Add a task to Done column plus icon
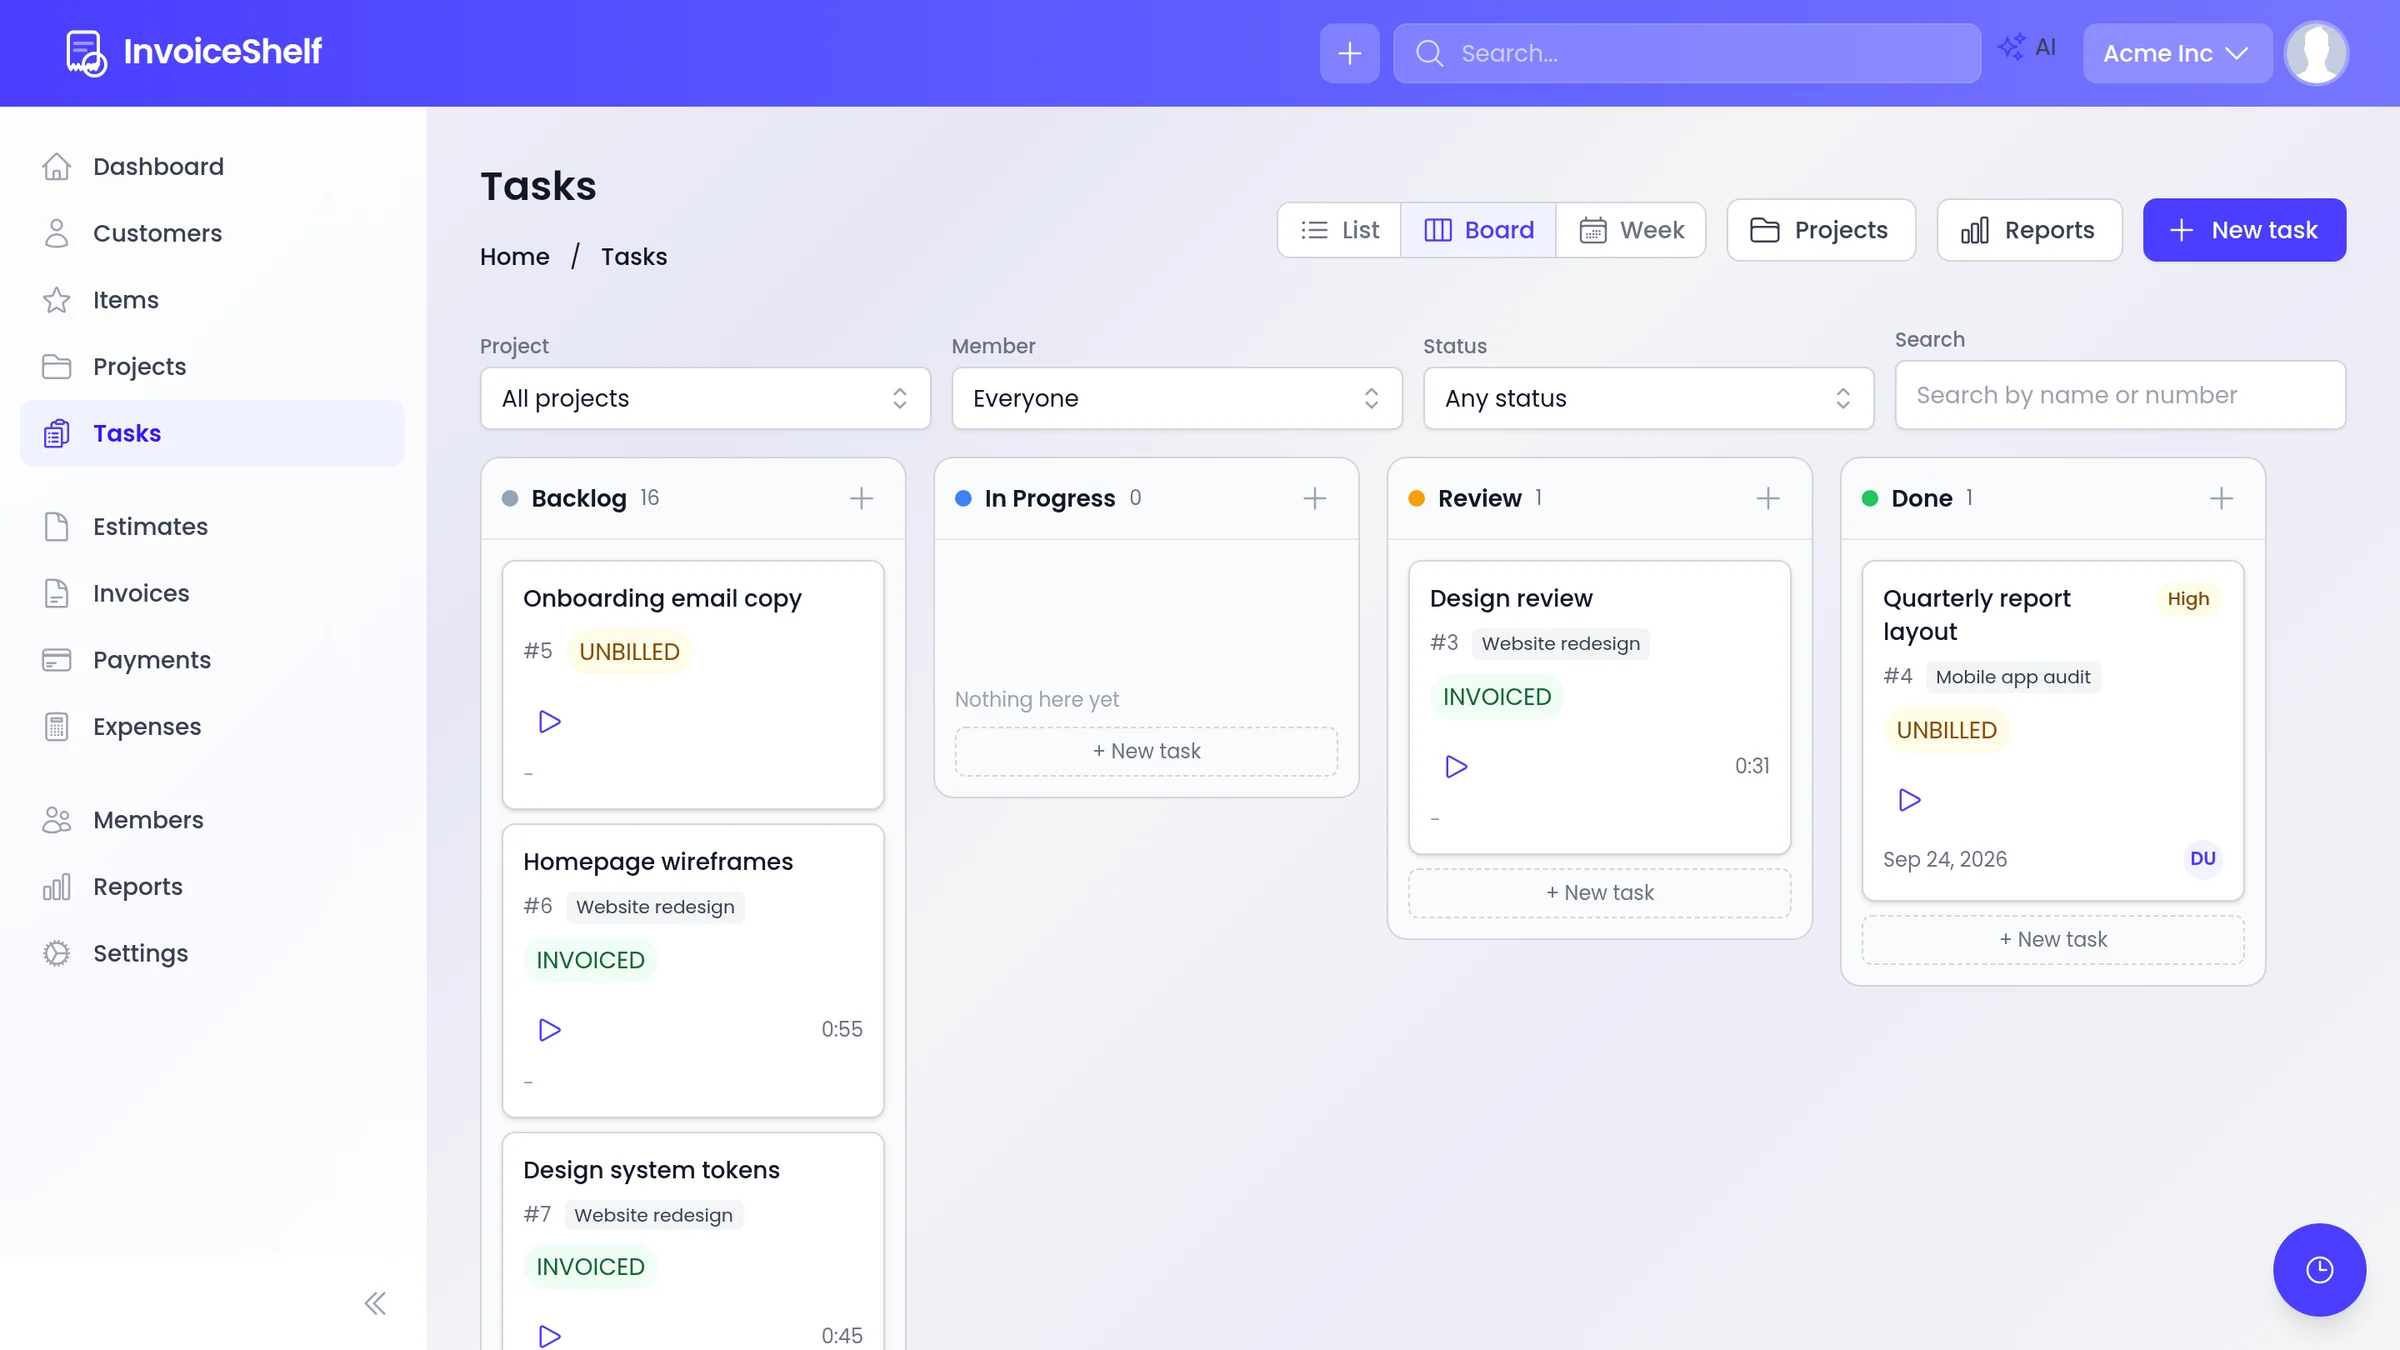This screenshot has width=2400, height=1350. point(2221,498)
